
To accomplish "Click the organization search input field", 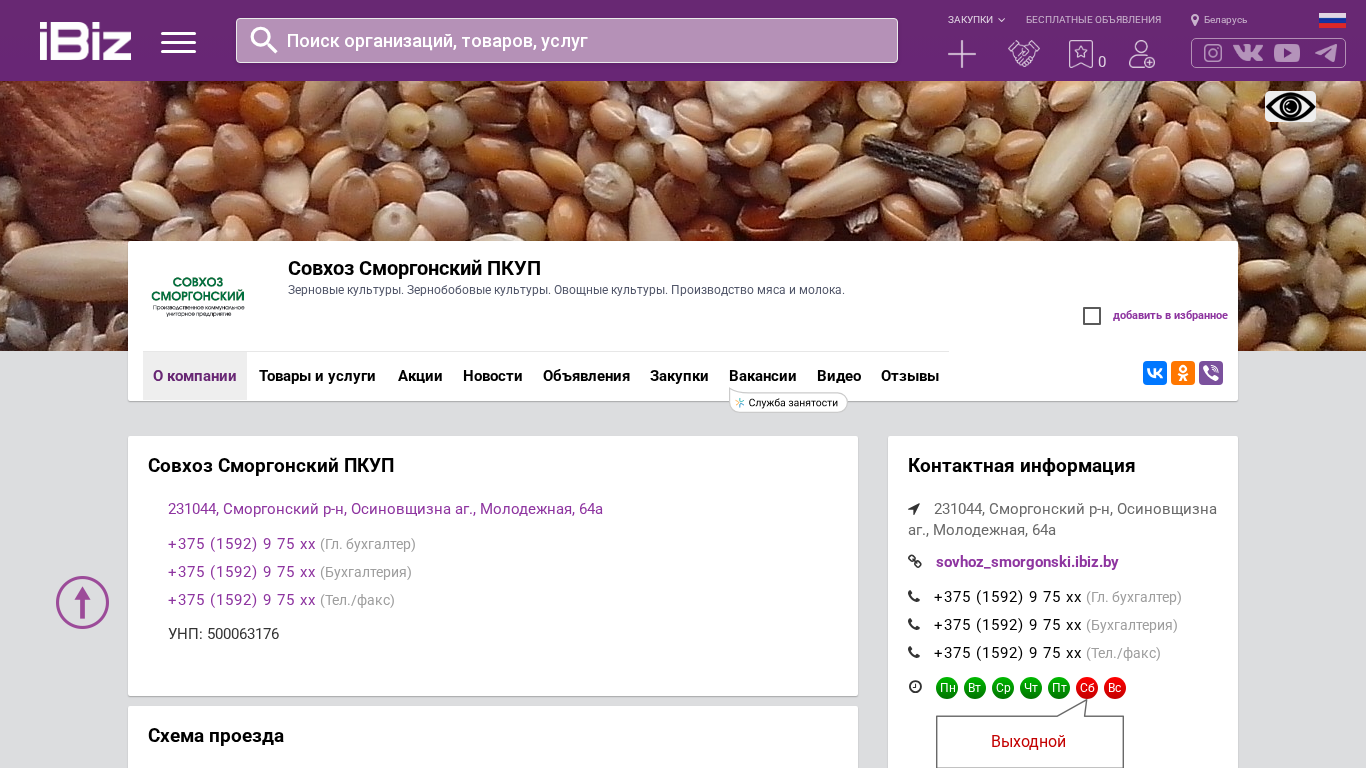I will tap(580, 41).
